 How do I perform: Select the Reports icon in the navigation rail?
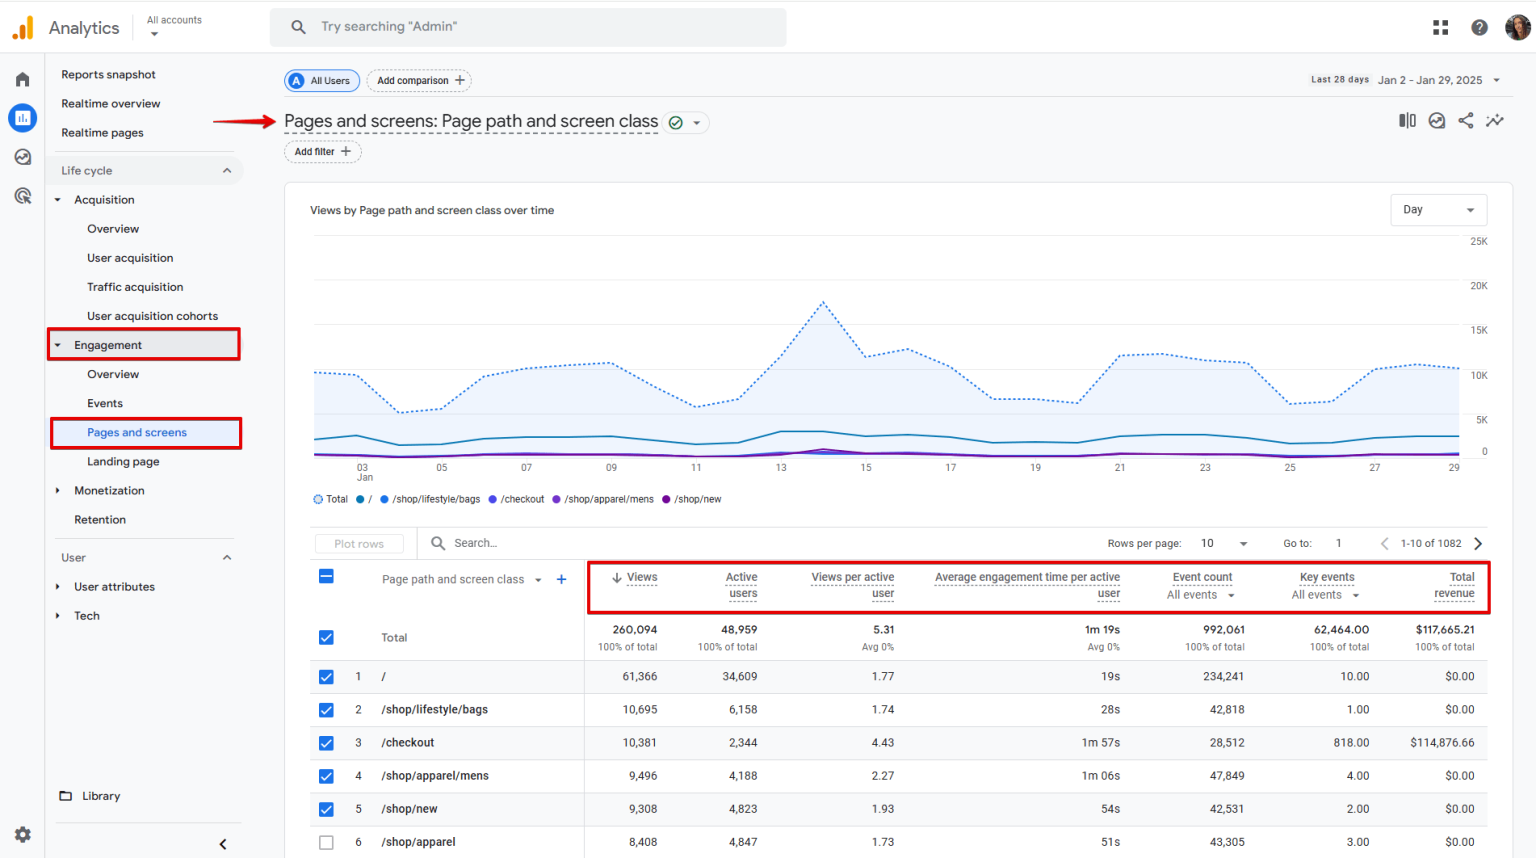click(22, 118)
